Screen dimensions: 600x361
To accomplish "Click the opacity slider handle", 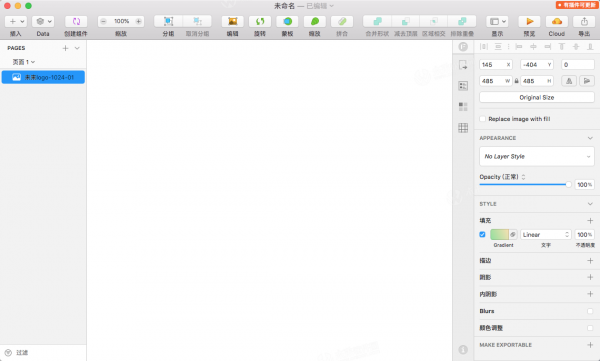I will [569, 185].
